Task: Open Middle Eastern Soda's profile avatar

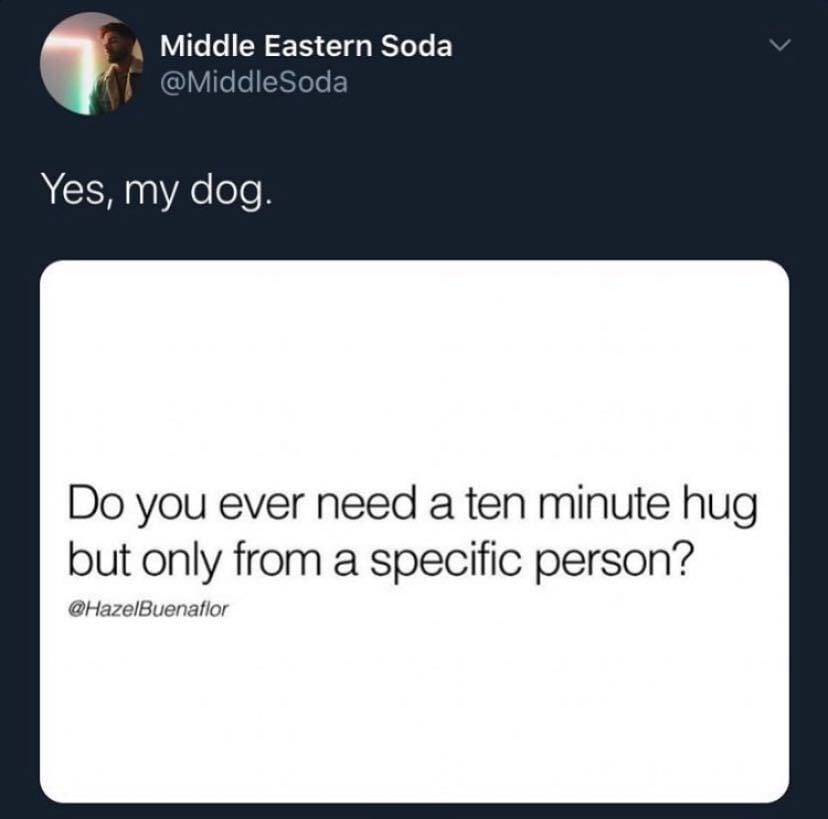Action: 92,63
